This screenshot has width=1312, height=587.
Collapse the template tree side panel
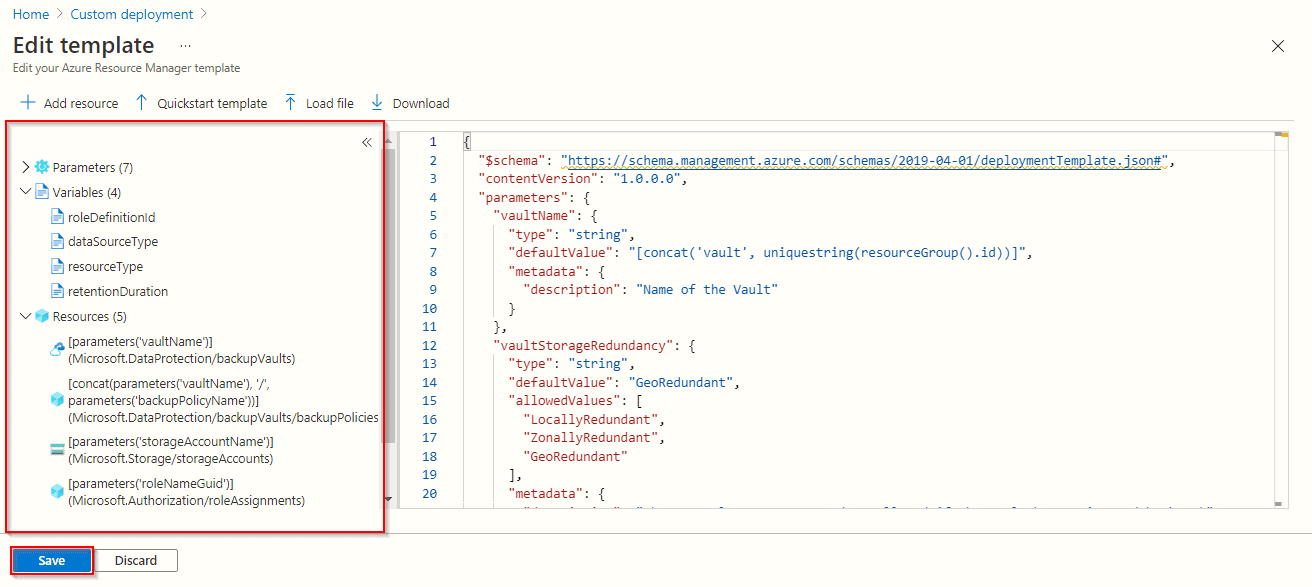click(366, 142)
